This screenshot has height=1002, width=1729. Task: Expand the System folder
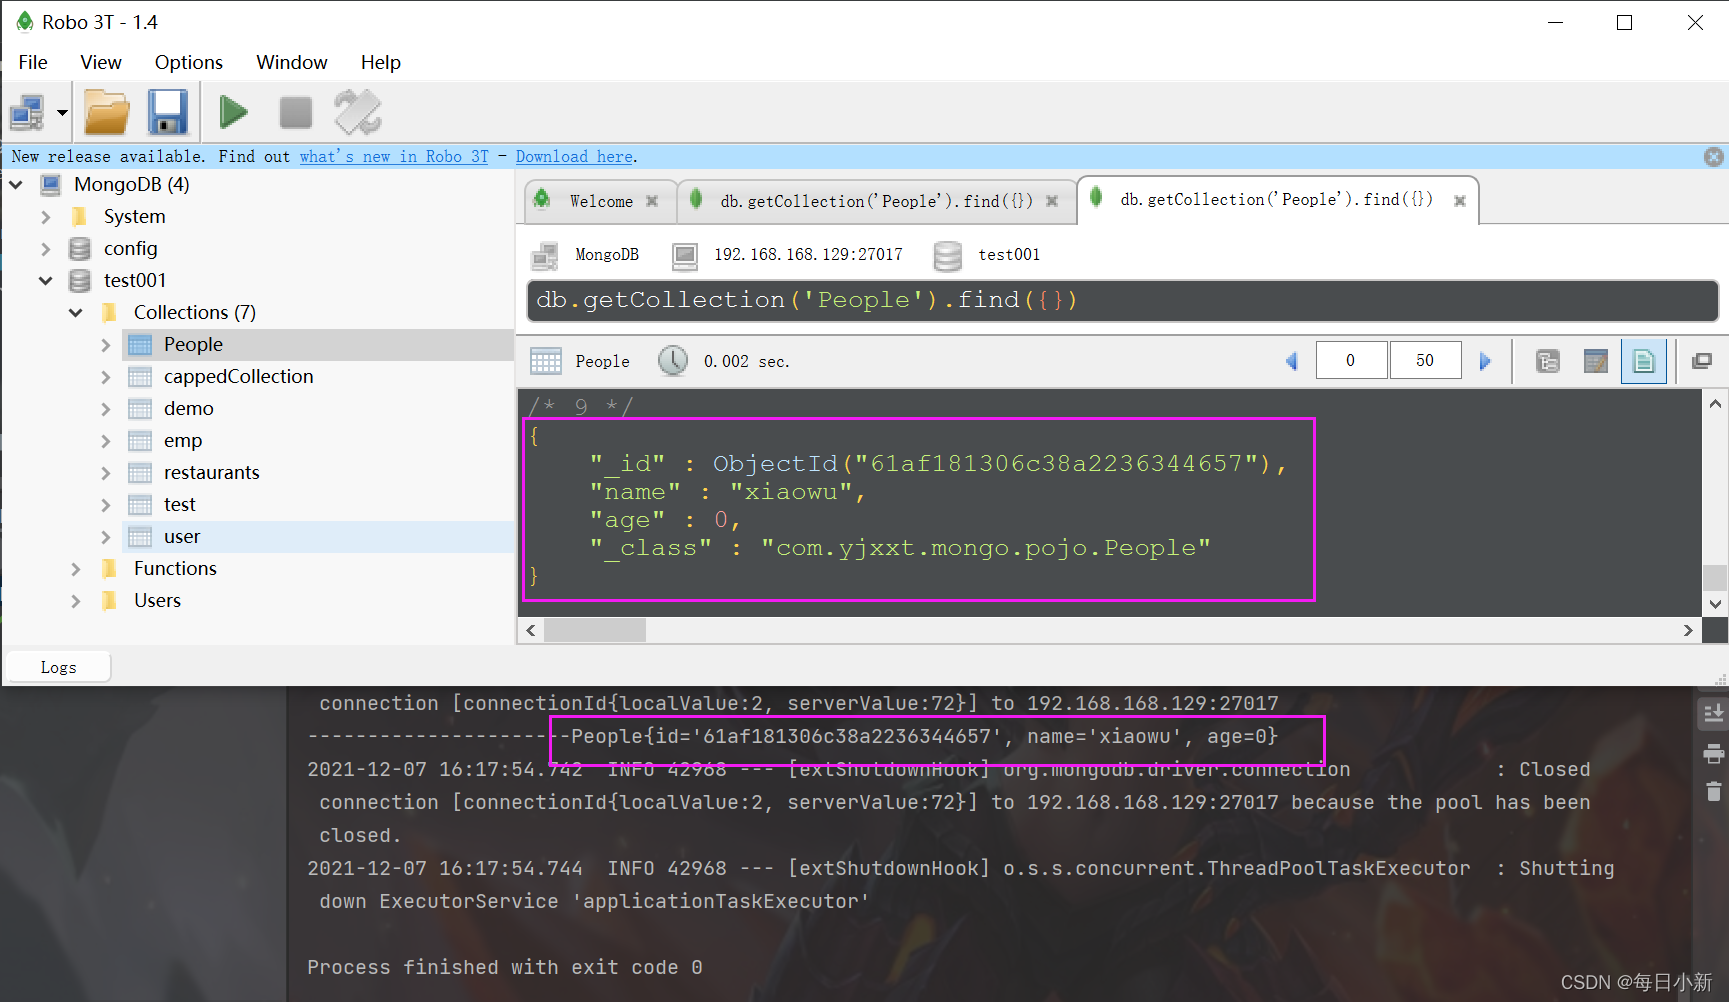coord(46,217)
